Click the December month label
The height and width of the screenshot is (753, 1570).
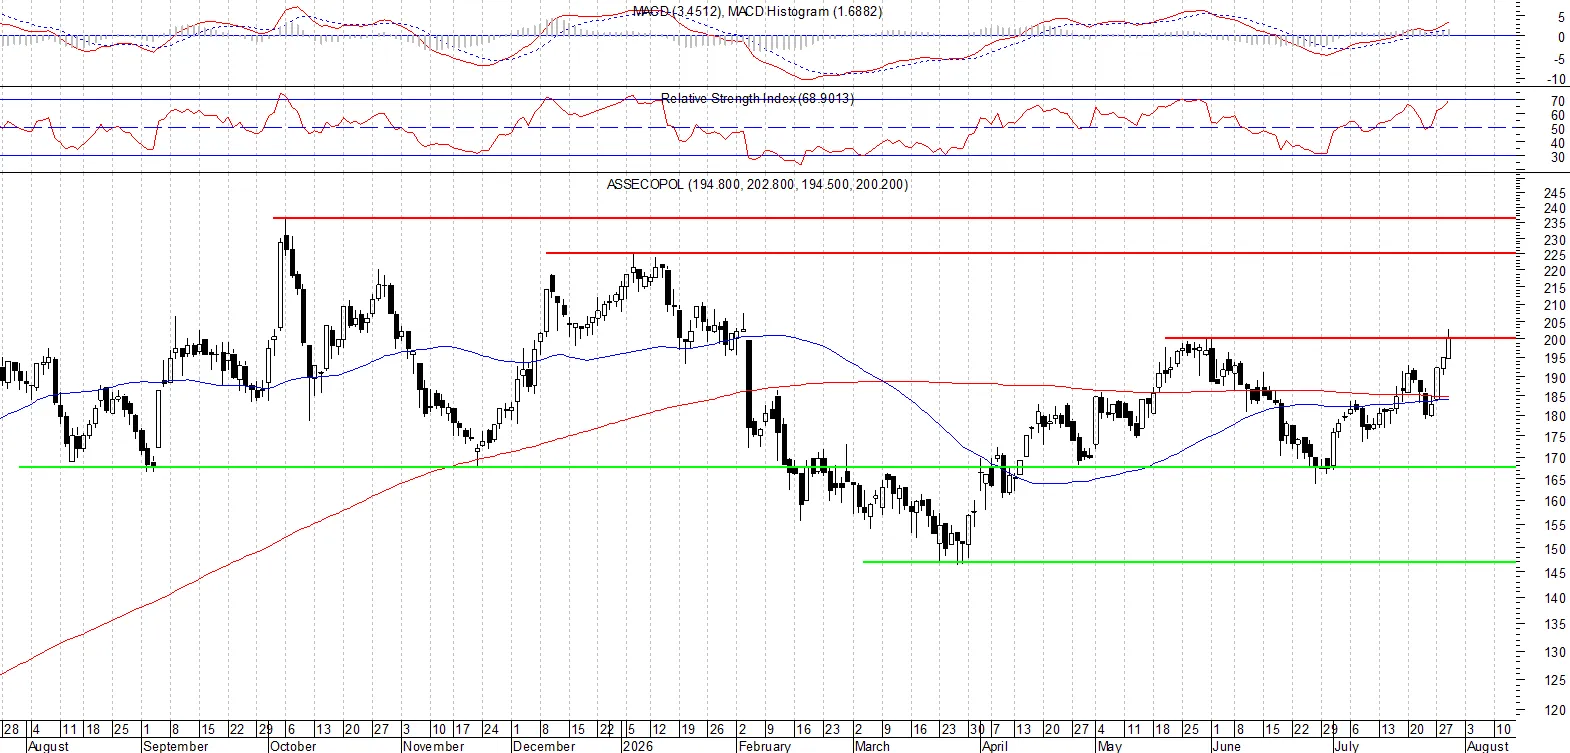pos(544,746)
